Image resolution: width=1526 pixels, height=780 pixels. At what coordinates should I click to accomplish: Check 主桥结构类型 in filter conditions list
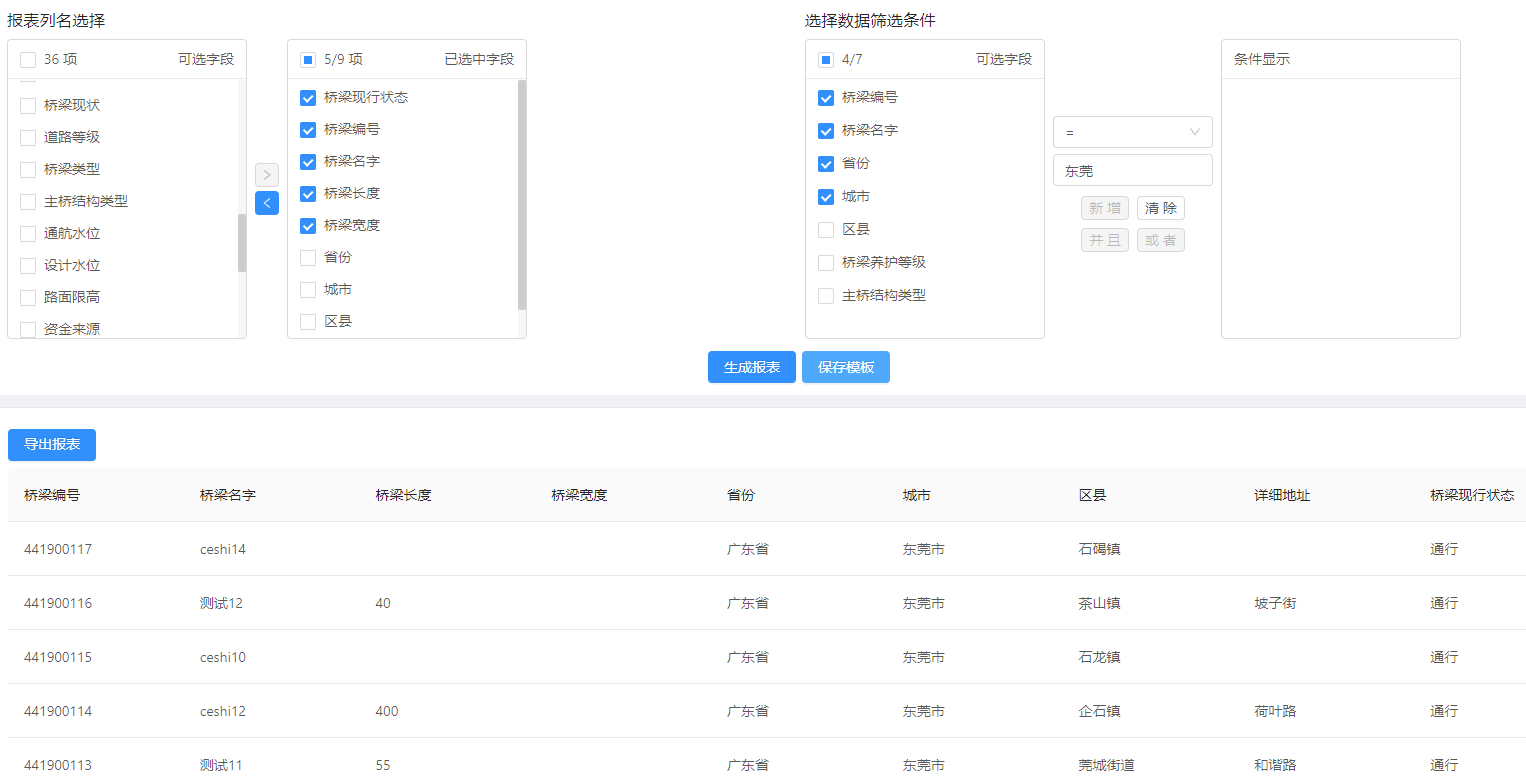click(x=826, y=296)
